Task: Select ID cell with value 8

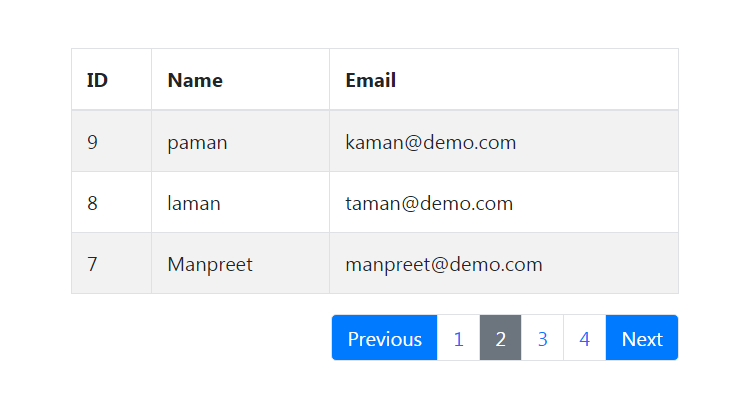Action: [x=111, y=203]
